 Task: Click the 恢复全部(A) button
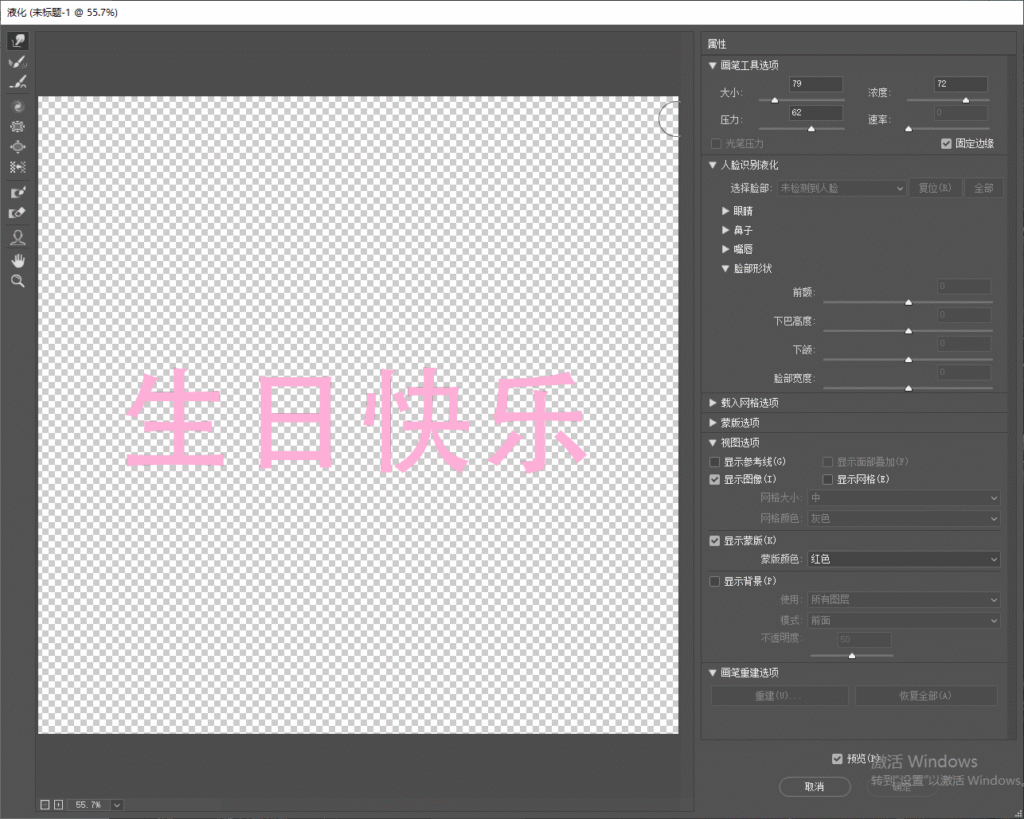pyautogui.click(x=926, y=696)
